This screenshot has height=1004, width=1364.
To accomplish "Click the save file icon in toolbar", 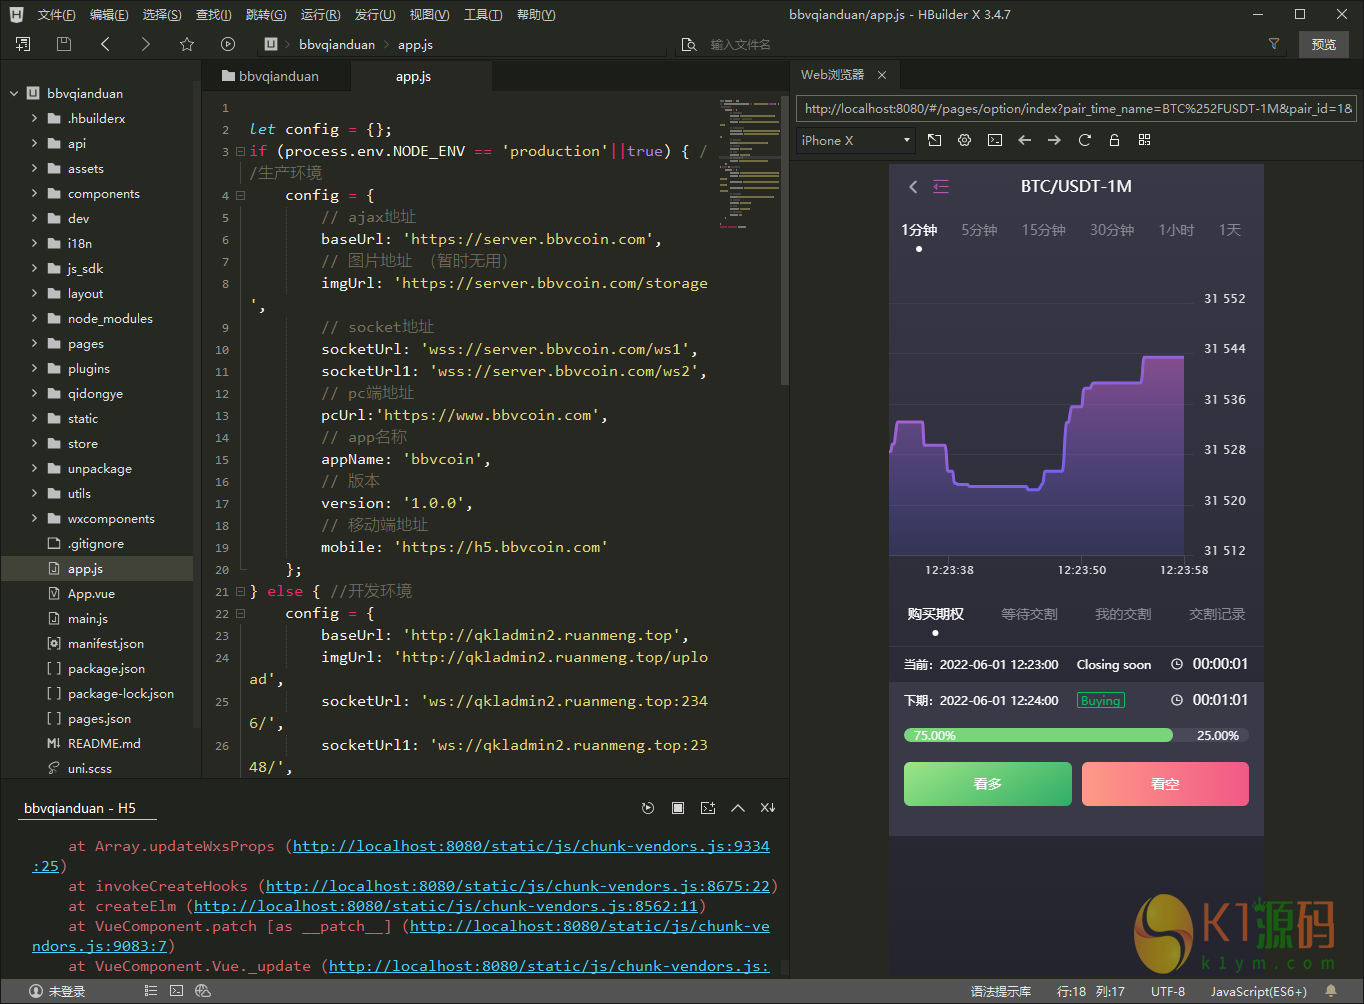I will [64, 44].
